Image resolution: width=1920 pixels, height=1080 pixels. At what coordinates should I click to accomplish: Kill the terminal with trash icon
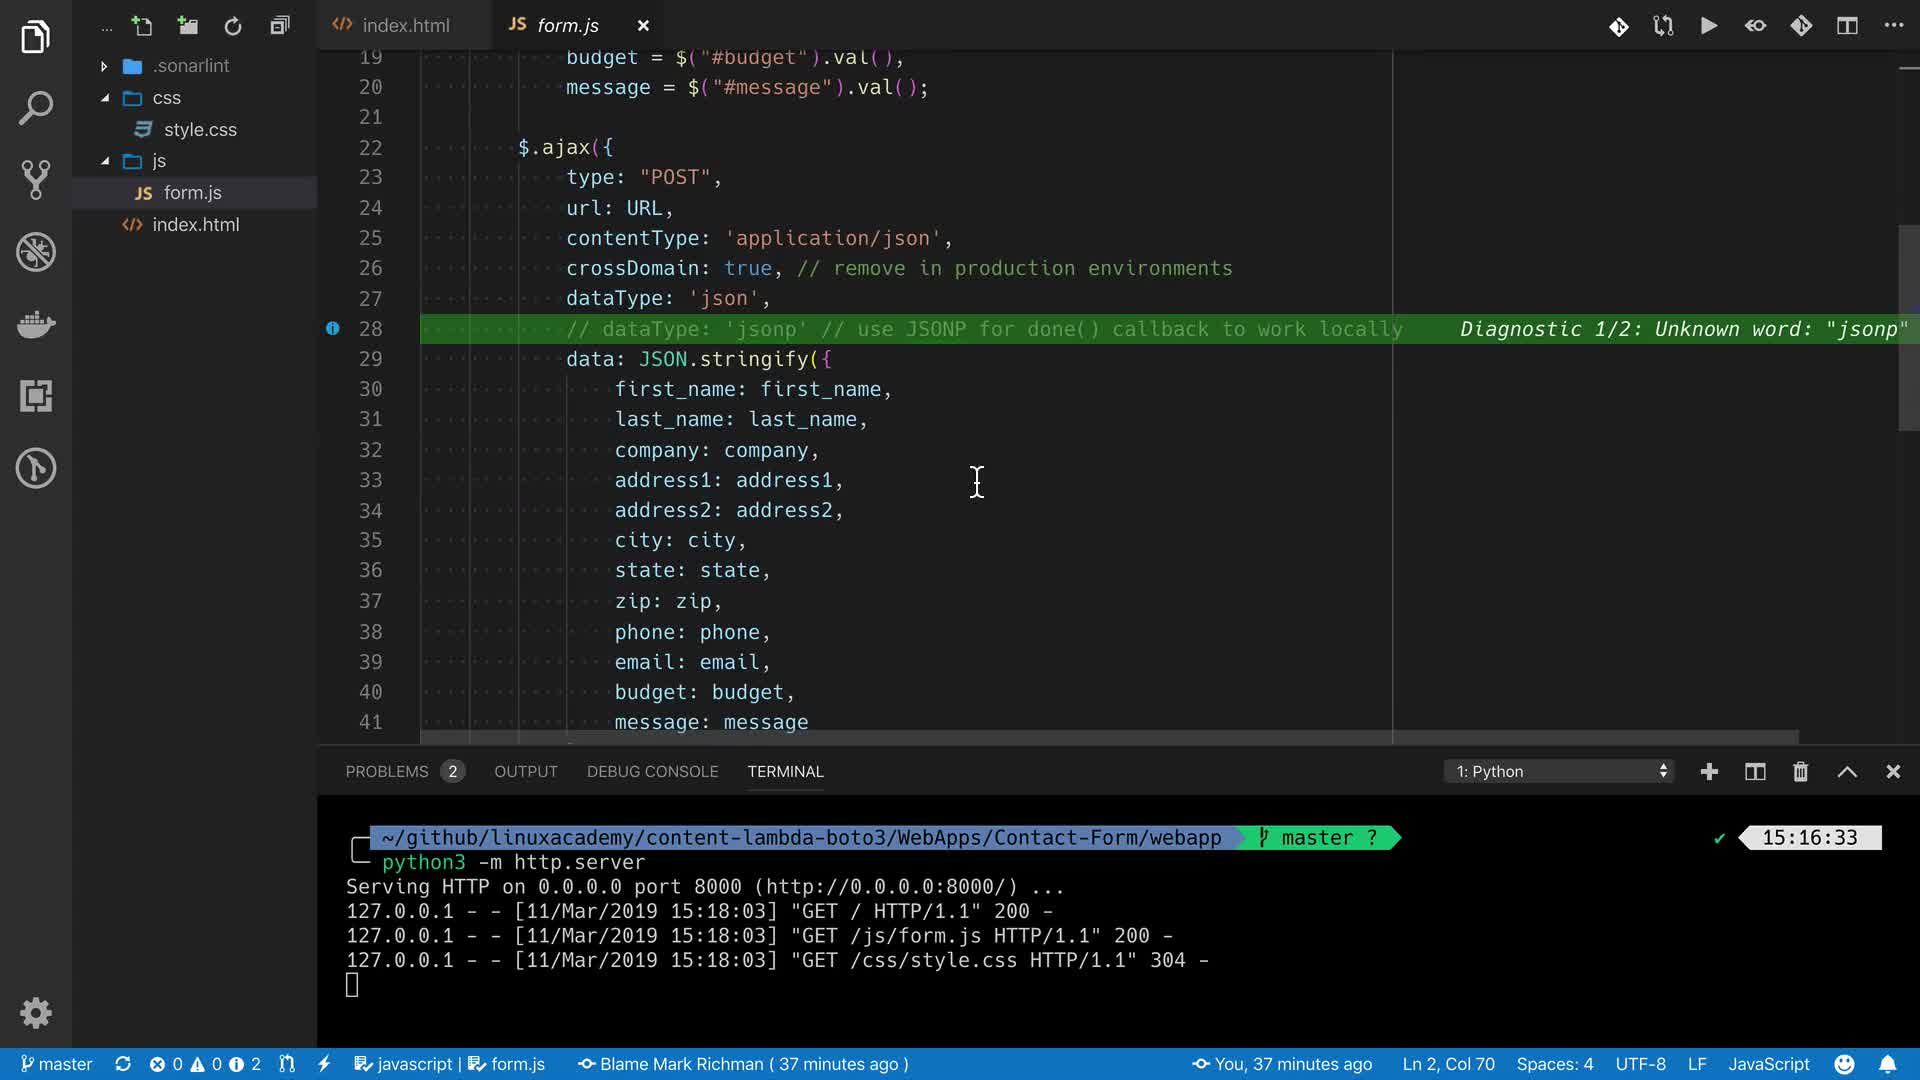(x=1800, y=772)
